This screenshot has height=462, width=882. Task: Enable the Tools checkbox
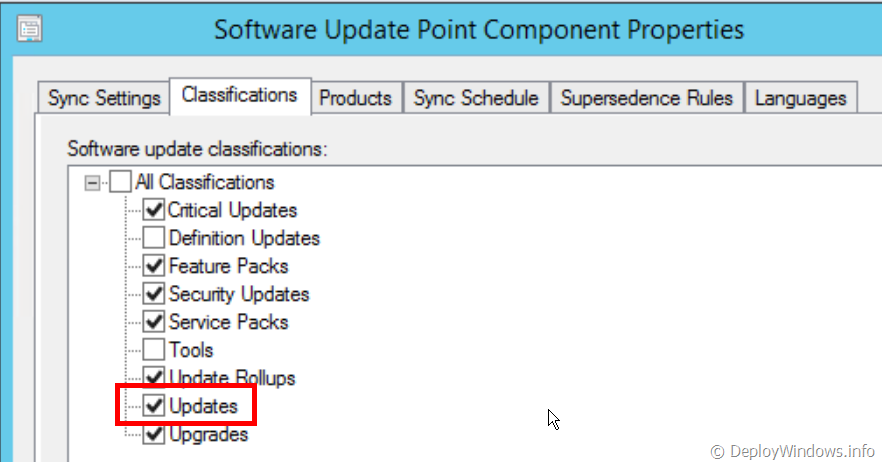point(154,351)
